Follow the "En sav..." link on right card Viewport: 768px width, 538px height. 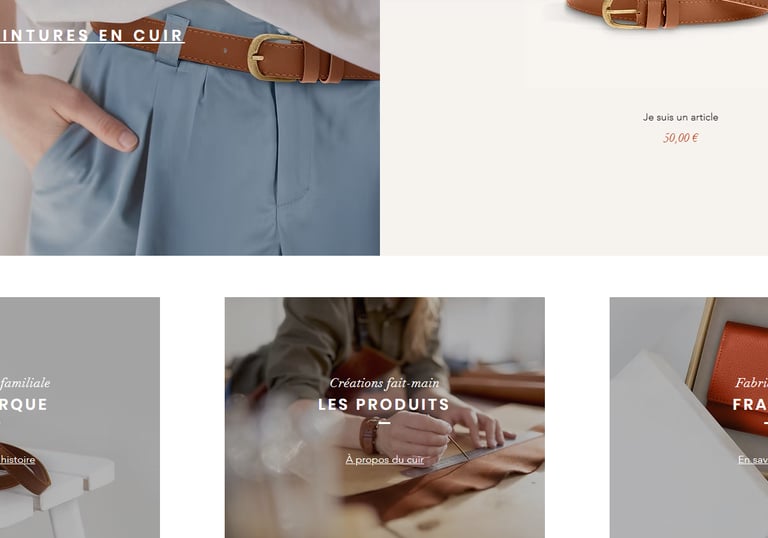[x=753, y=460]
